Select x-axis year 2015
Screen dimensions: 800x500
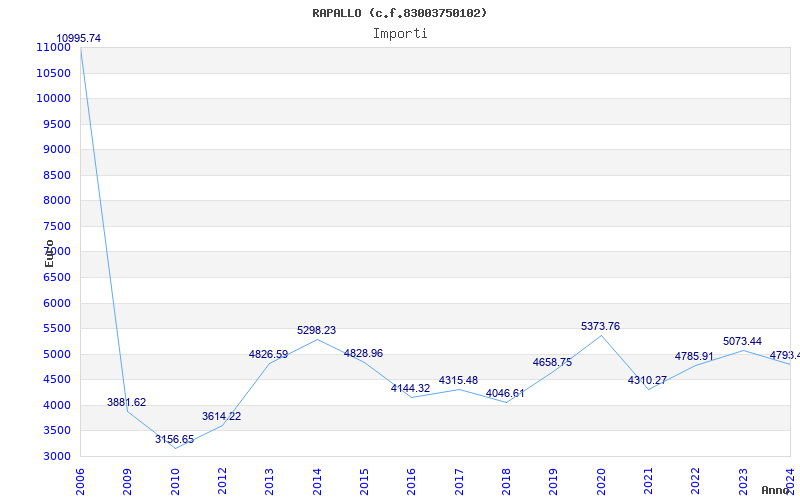tap(364, 482)
